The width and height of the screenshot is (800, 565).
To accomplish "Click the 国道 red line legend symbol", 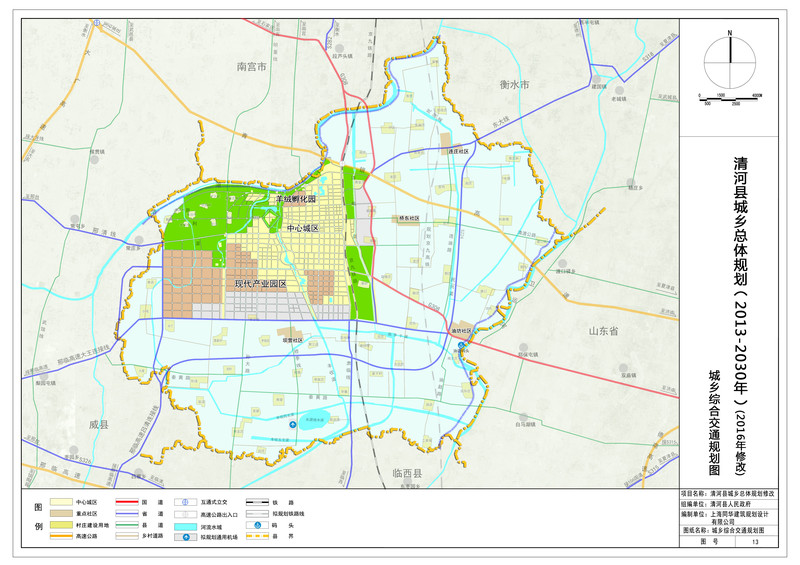I will [127, 500].
